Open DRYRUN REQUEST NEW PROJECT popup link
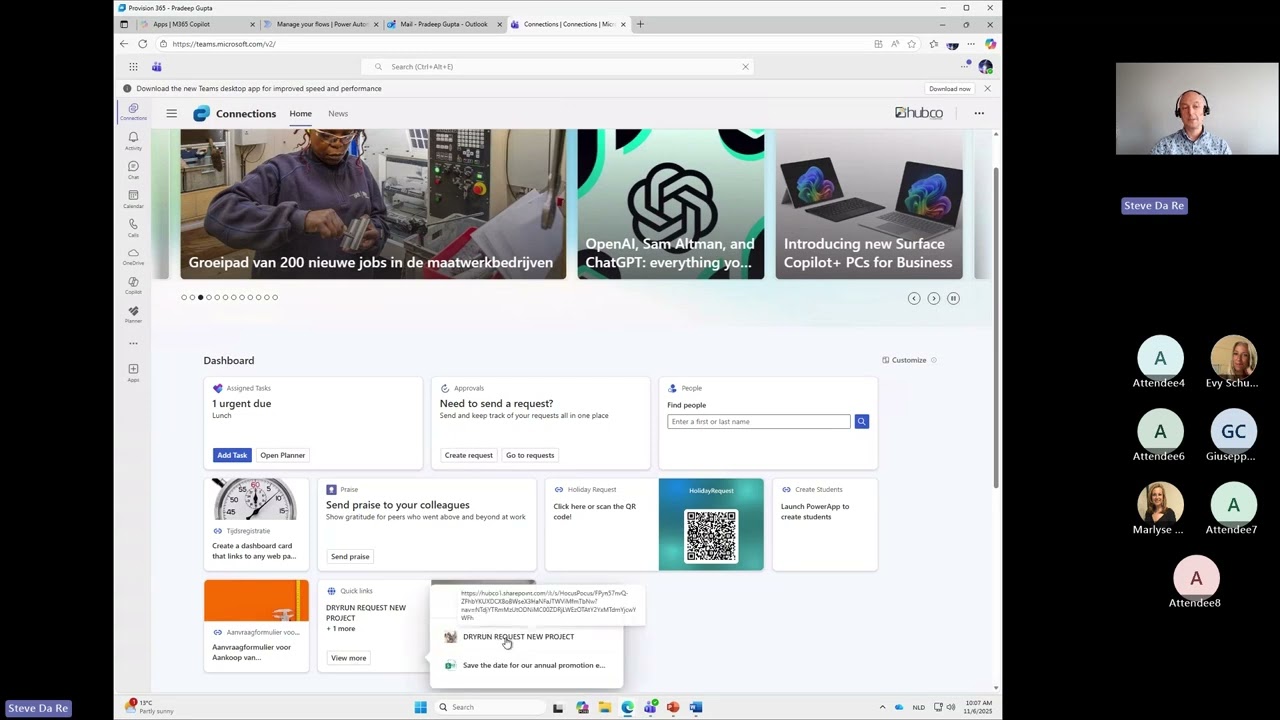The image size is (1280, 720). coord(518,637)
